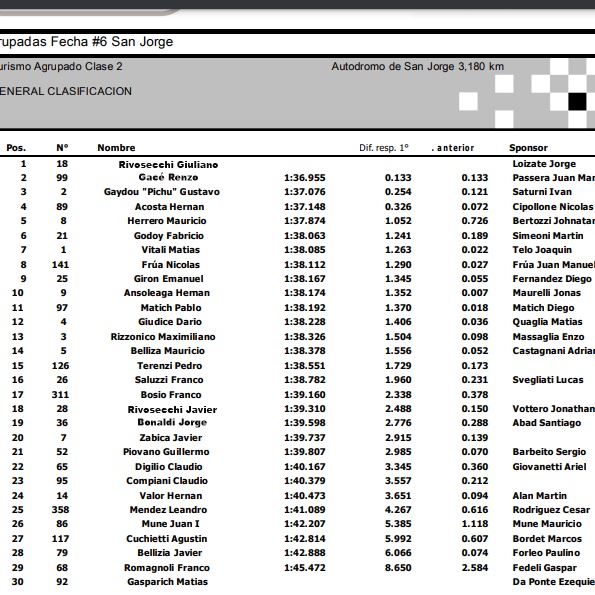Viewport: 595px width, 595px height.
Task: Click the Sponsor column header
Action: pos(528,148)
